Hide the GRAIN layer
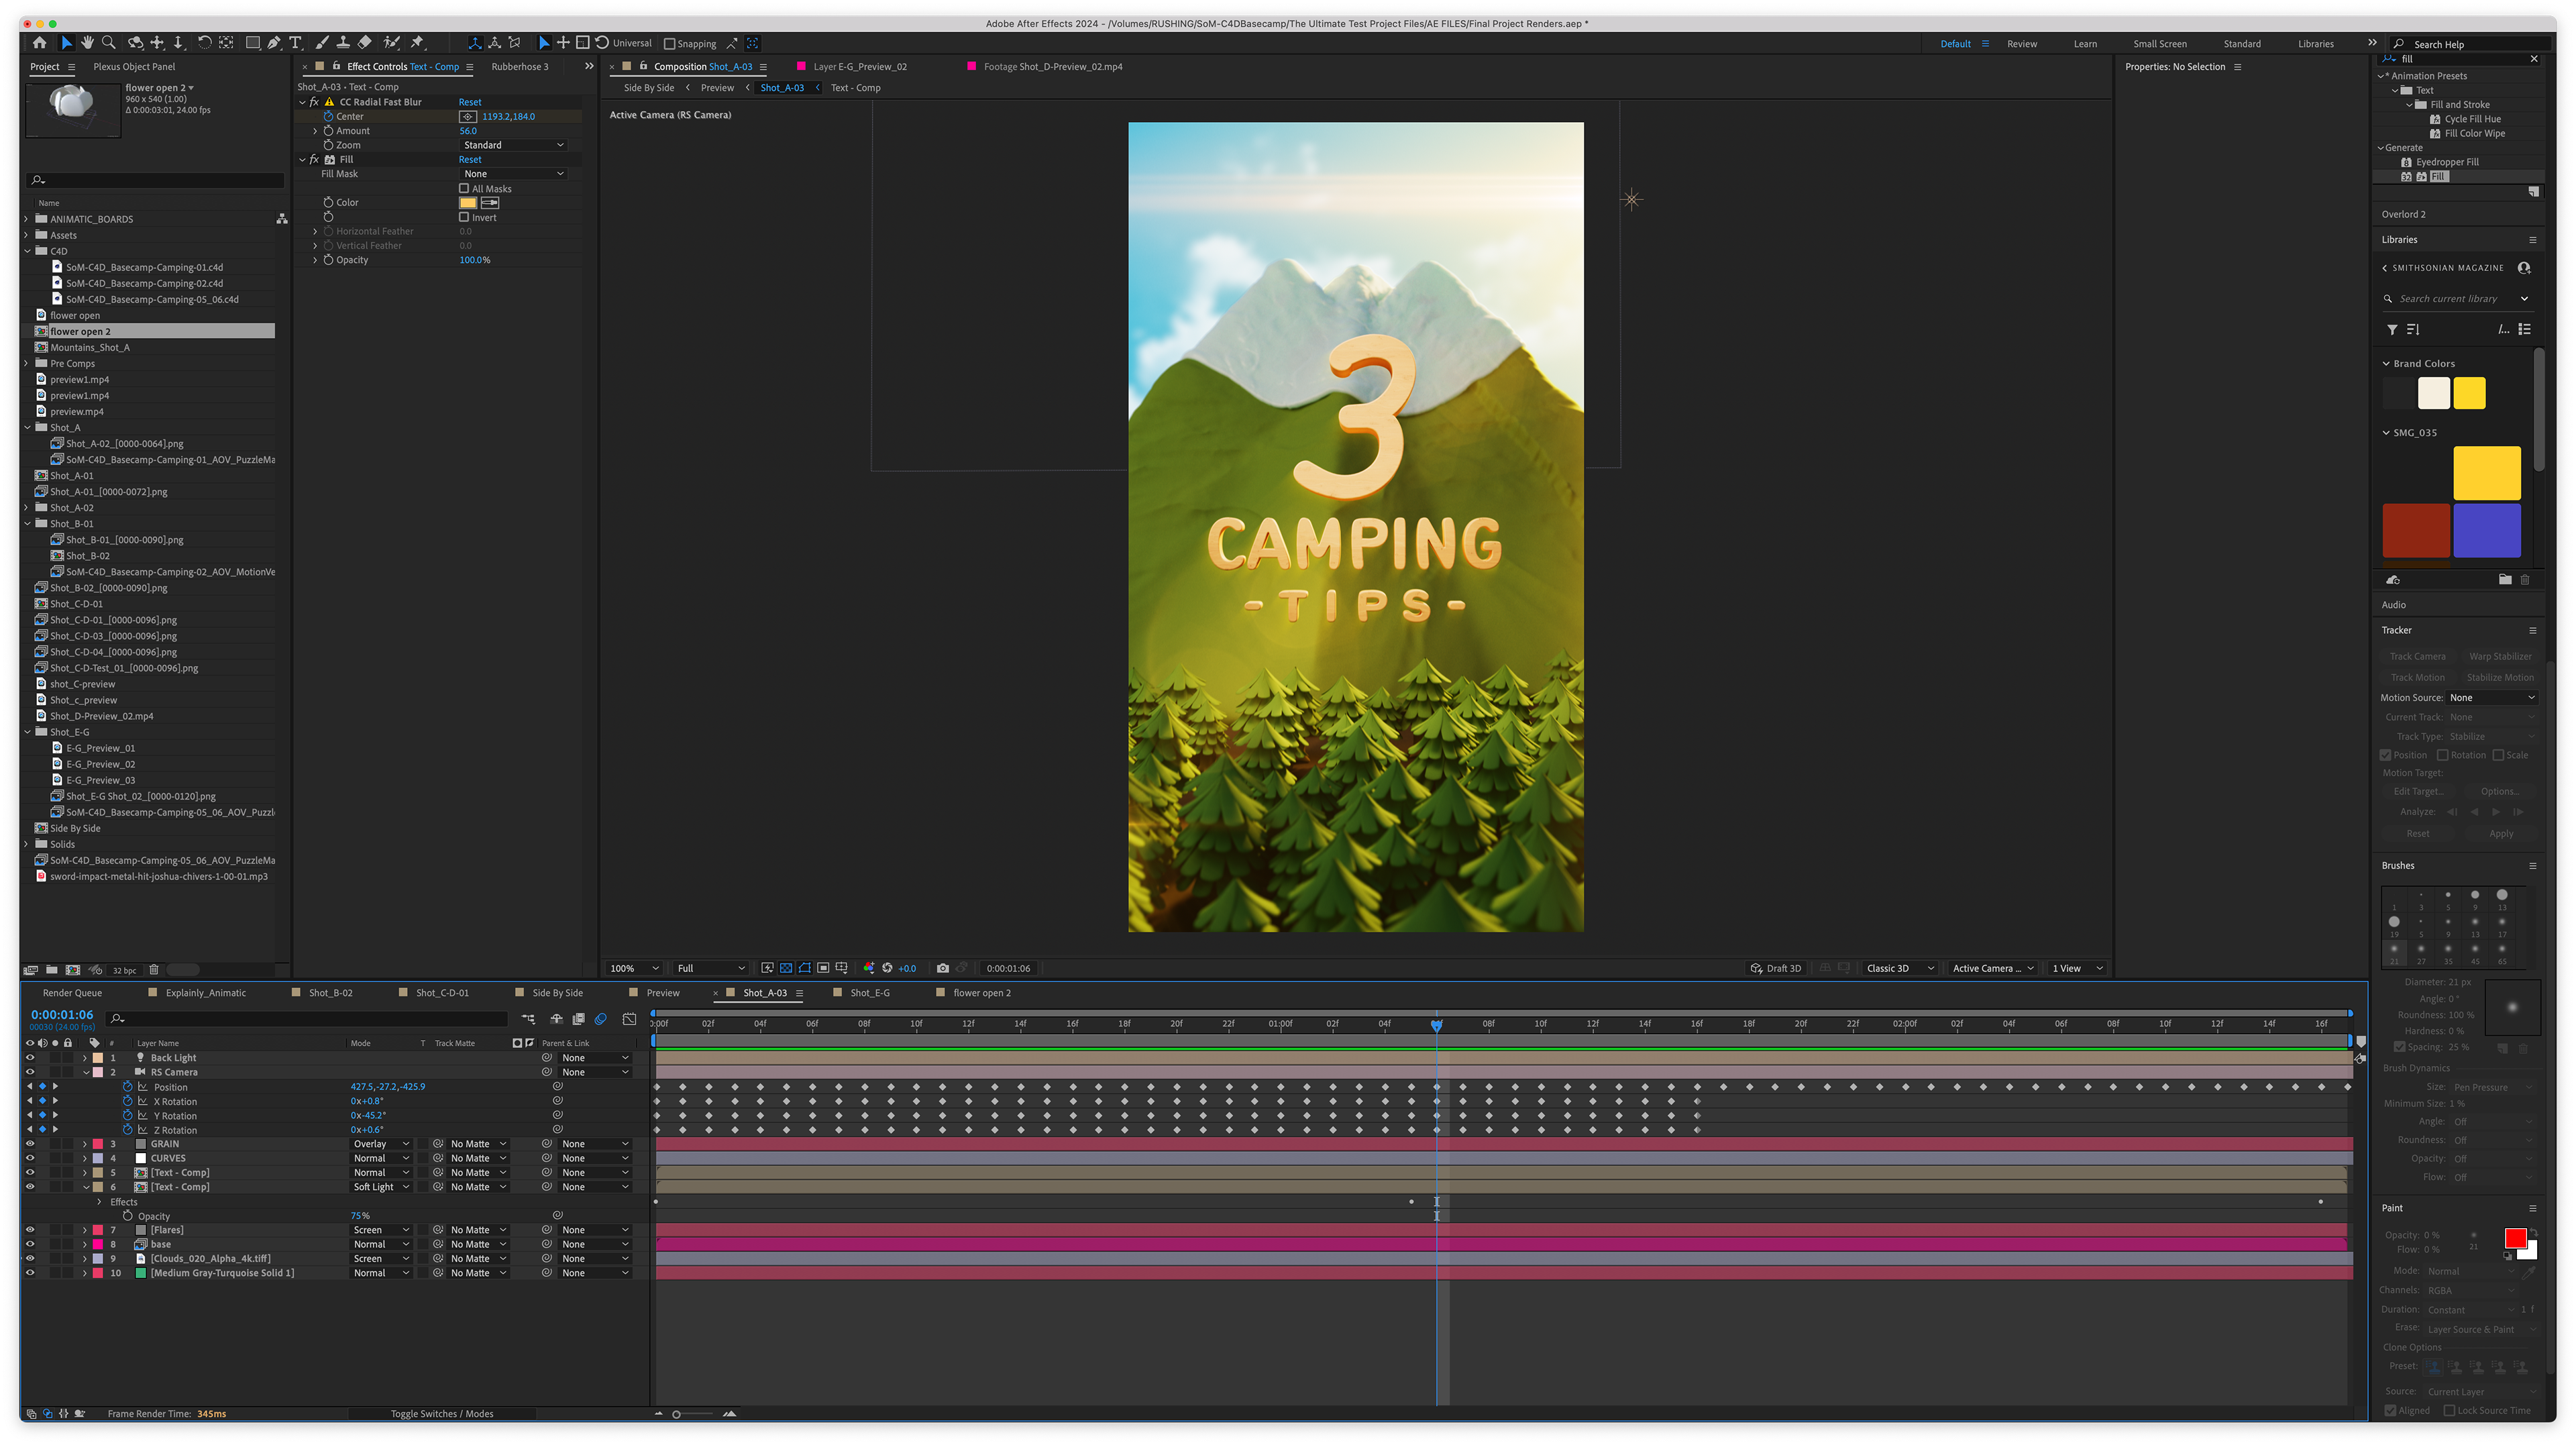The height and width of the screenshot is (1445, 2576). pos(29,1144)
